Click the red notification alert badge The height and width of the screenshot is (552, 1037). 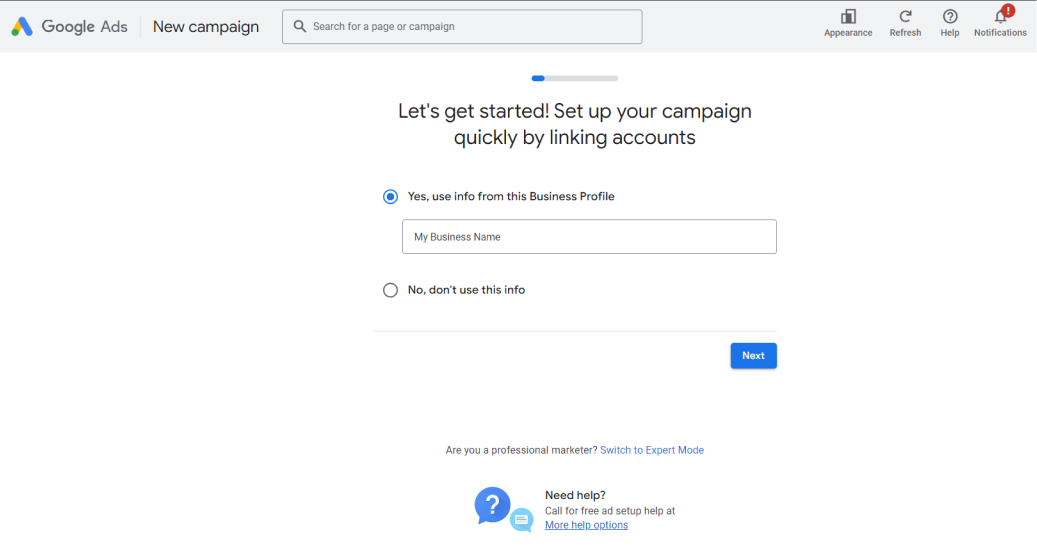click(1008, 11)
